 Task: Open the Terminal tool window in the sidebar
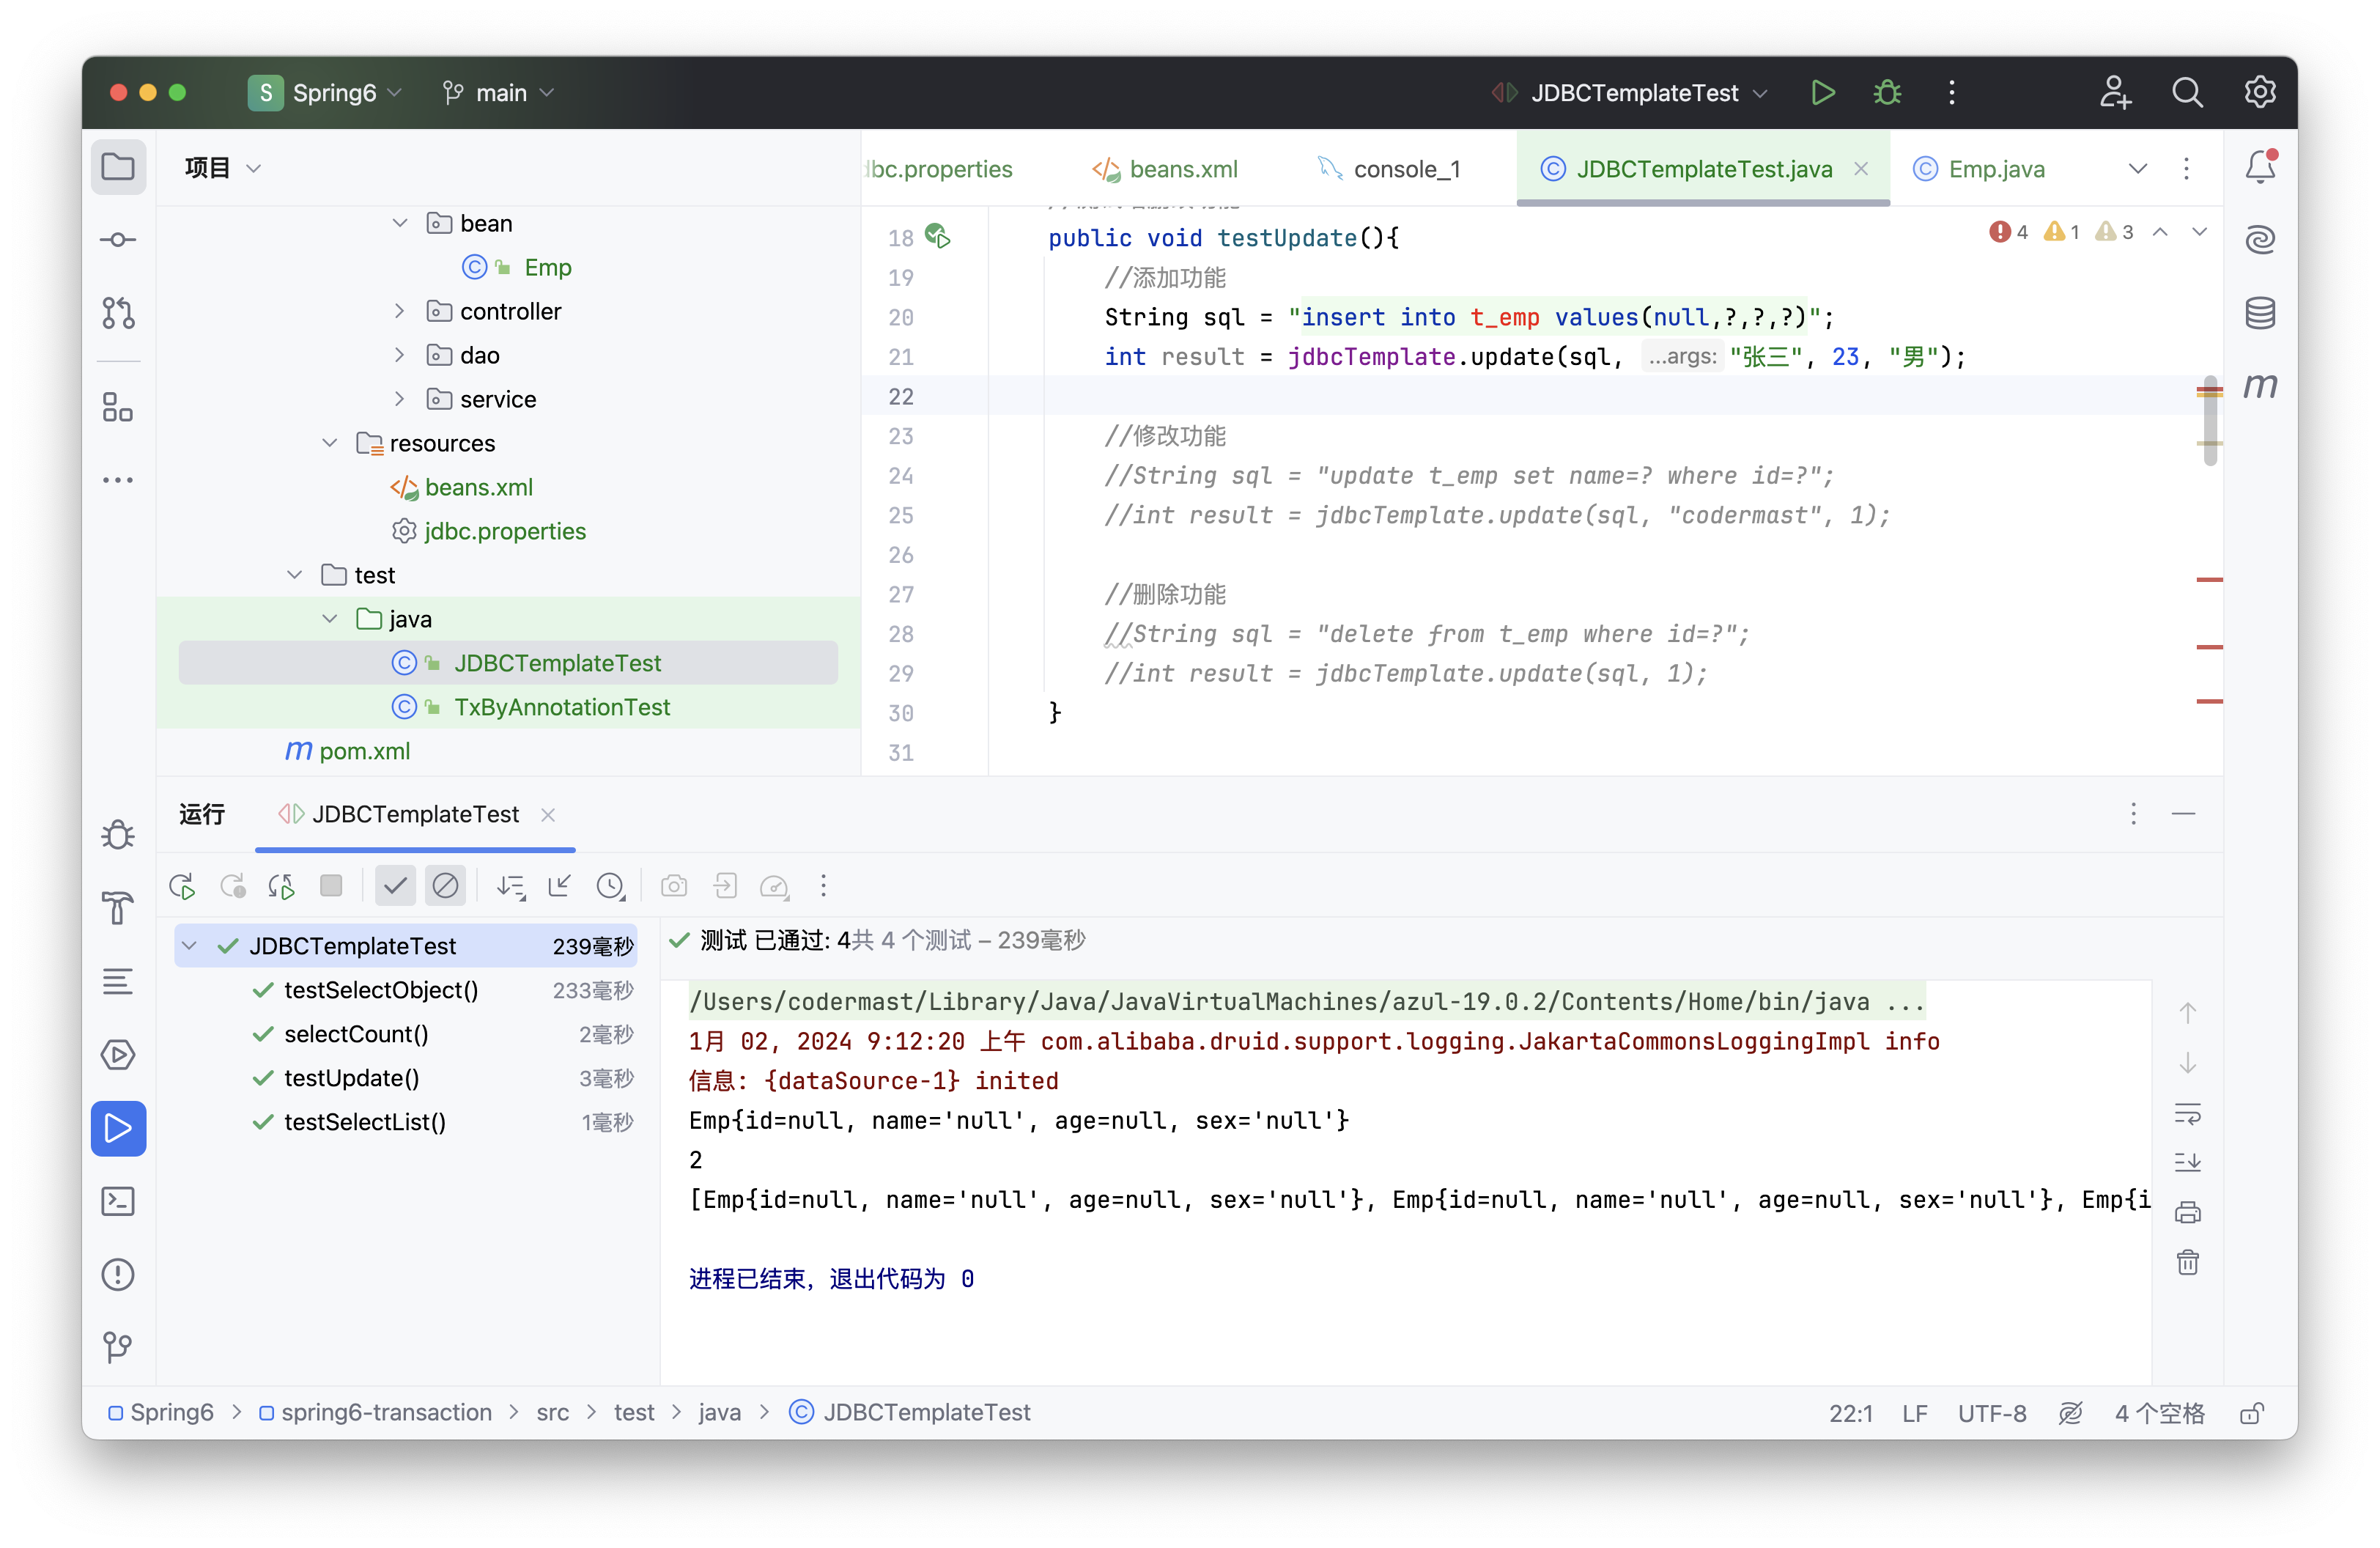118,1201
